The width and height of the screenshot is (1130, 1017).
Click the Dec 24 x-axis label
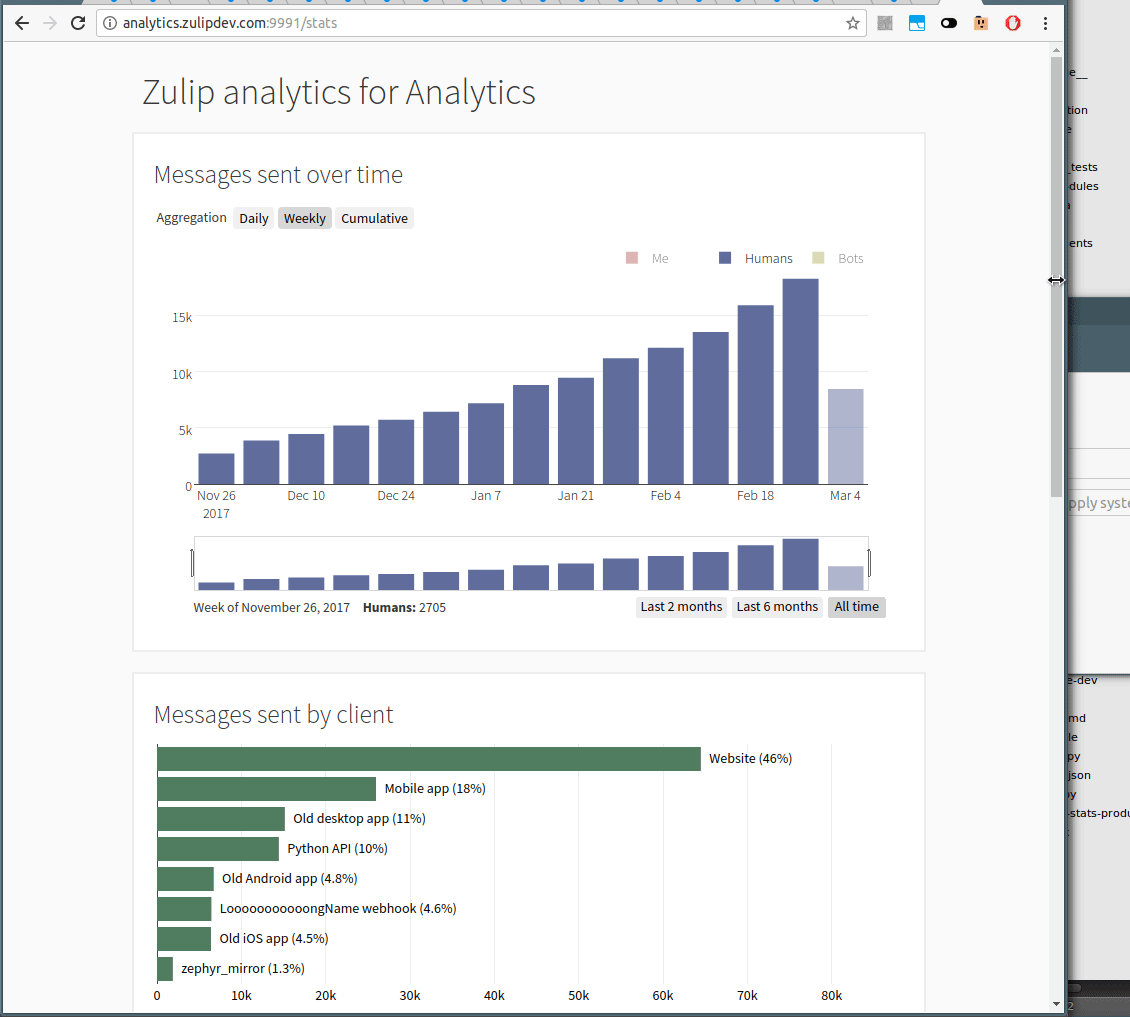396,496
